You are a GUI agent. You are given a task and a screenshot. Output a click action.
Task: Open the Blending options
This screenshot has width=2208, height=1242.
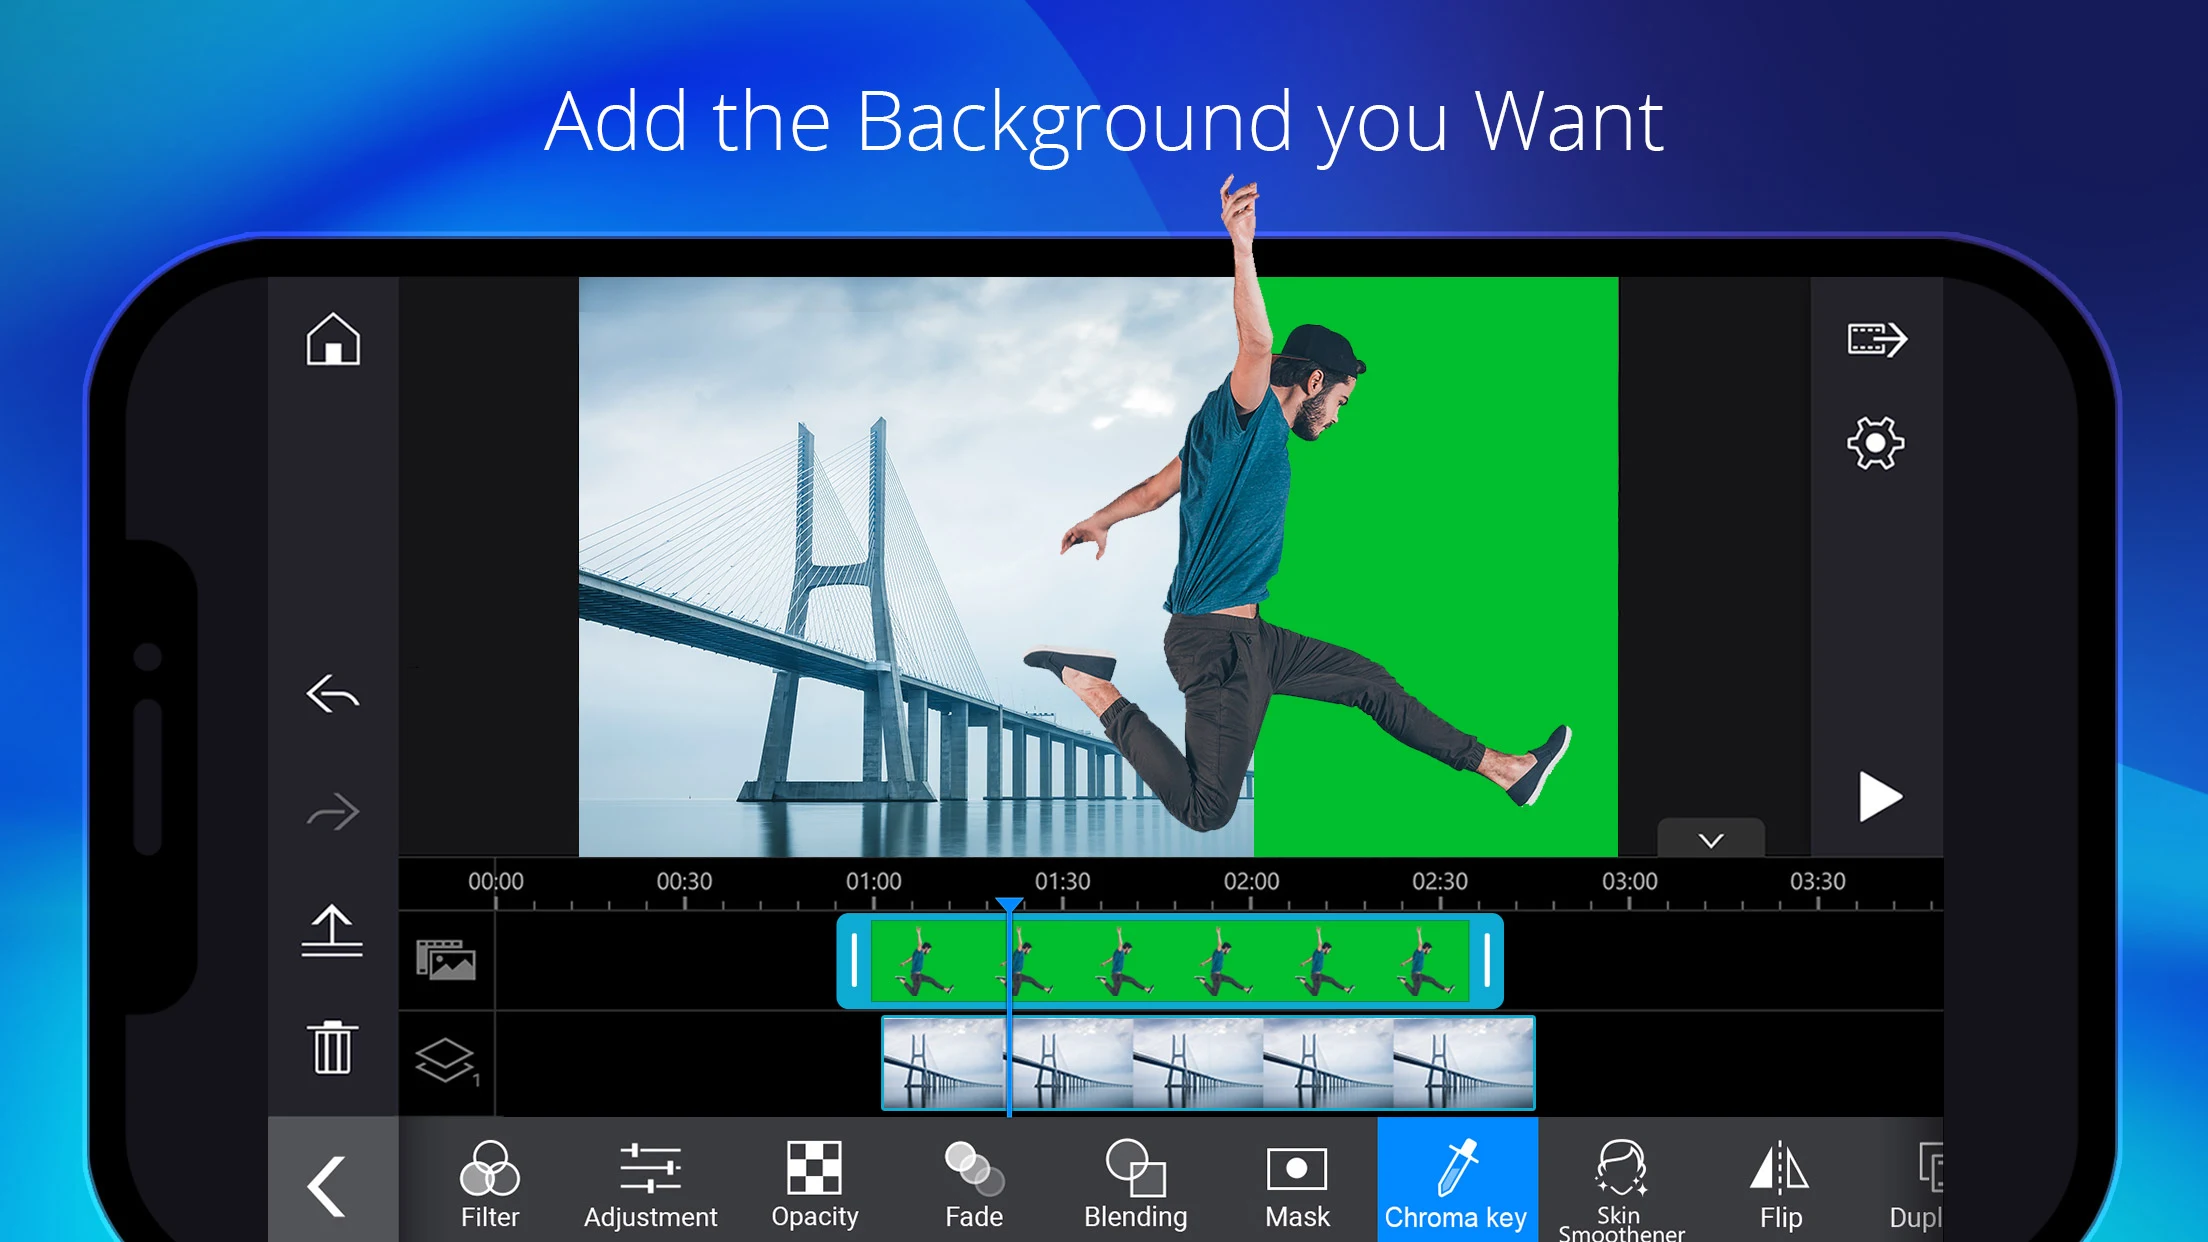click(1134, 1185)
